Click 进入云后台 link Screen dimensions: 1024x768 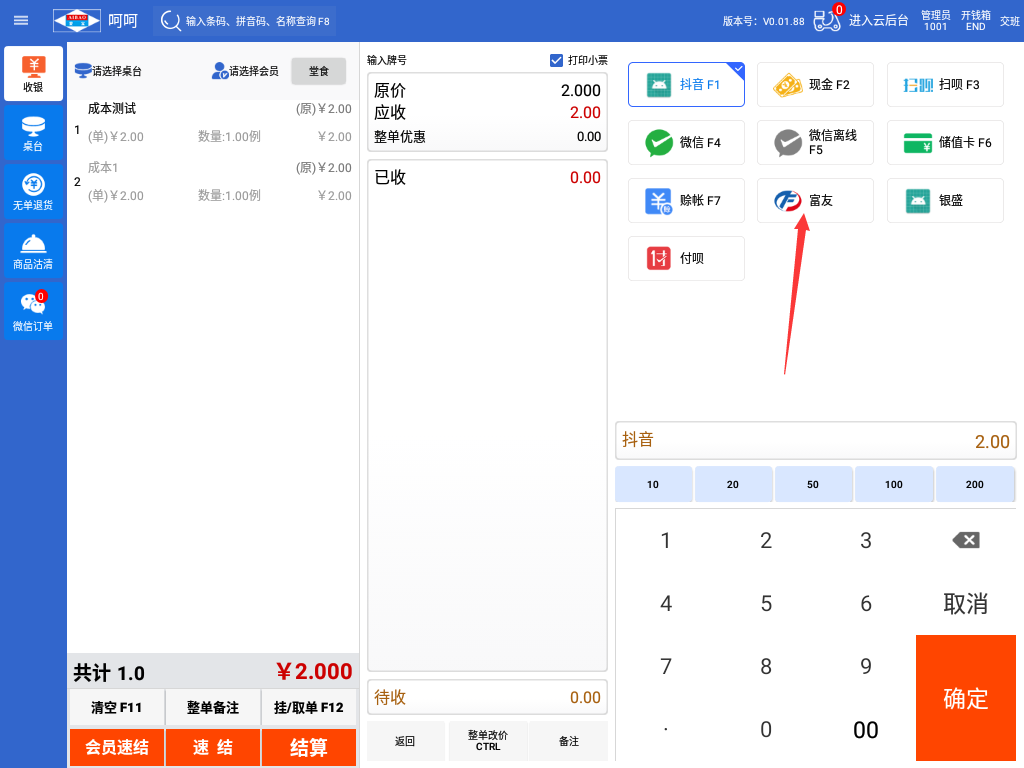point(878,20)
